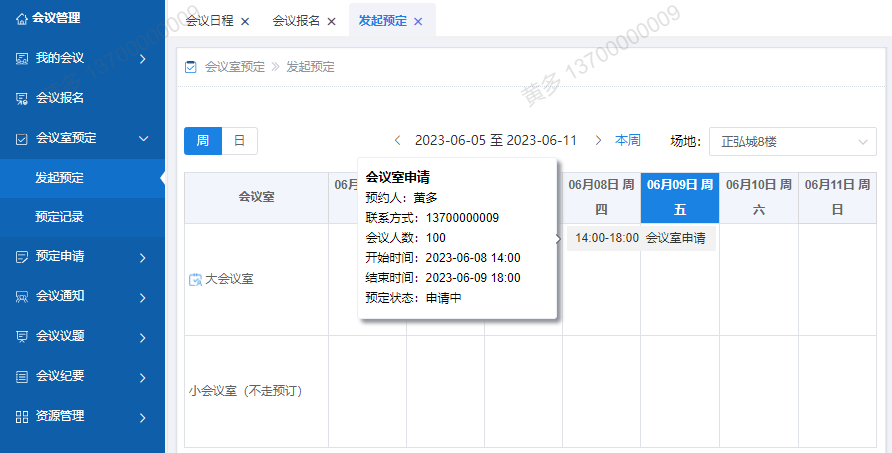Click the 大会议室 booking icon
The image size is (892, 453).
point(195,279)
